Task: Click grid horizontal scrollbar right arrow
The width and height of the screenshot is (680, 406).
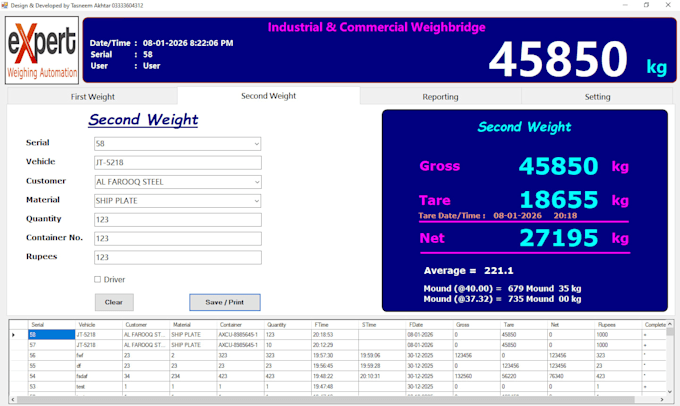Action: click(x=662, y=399)
